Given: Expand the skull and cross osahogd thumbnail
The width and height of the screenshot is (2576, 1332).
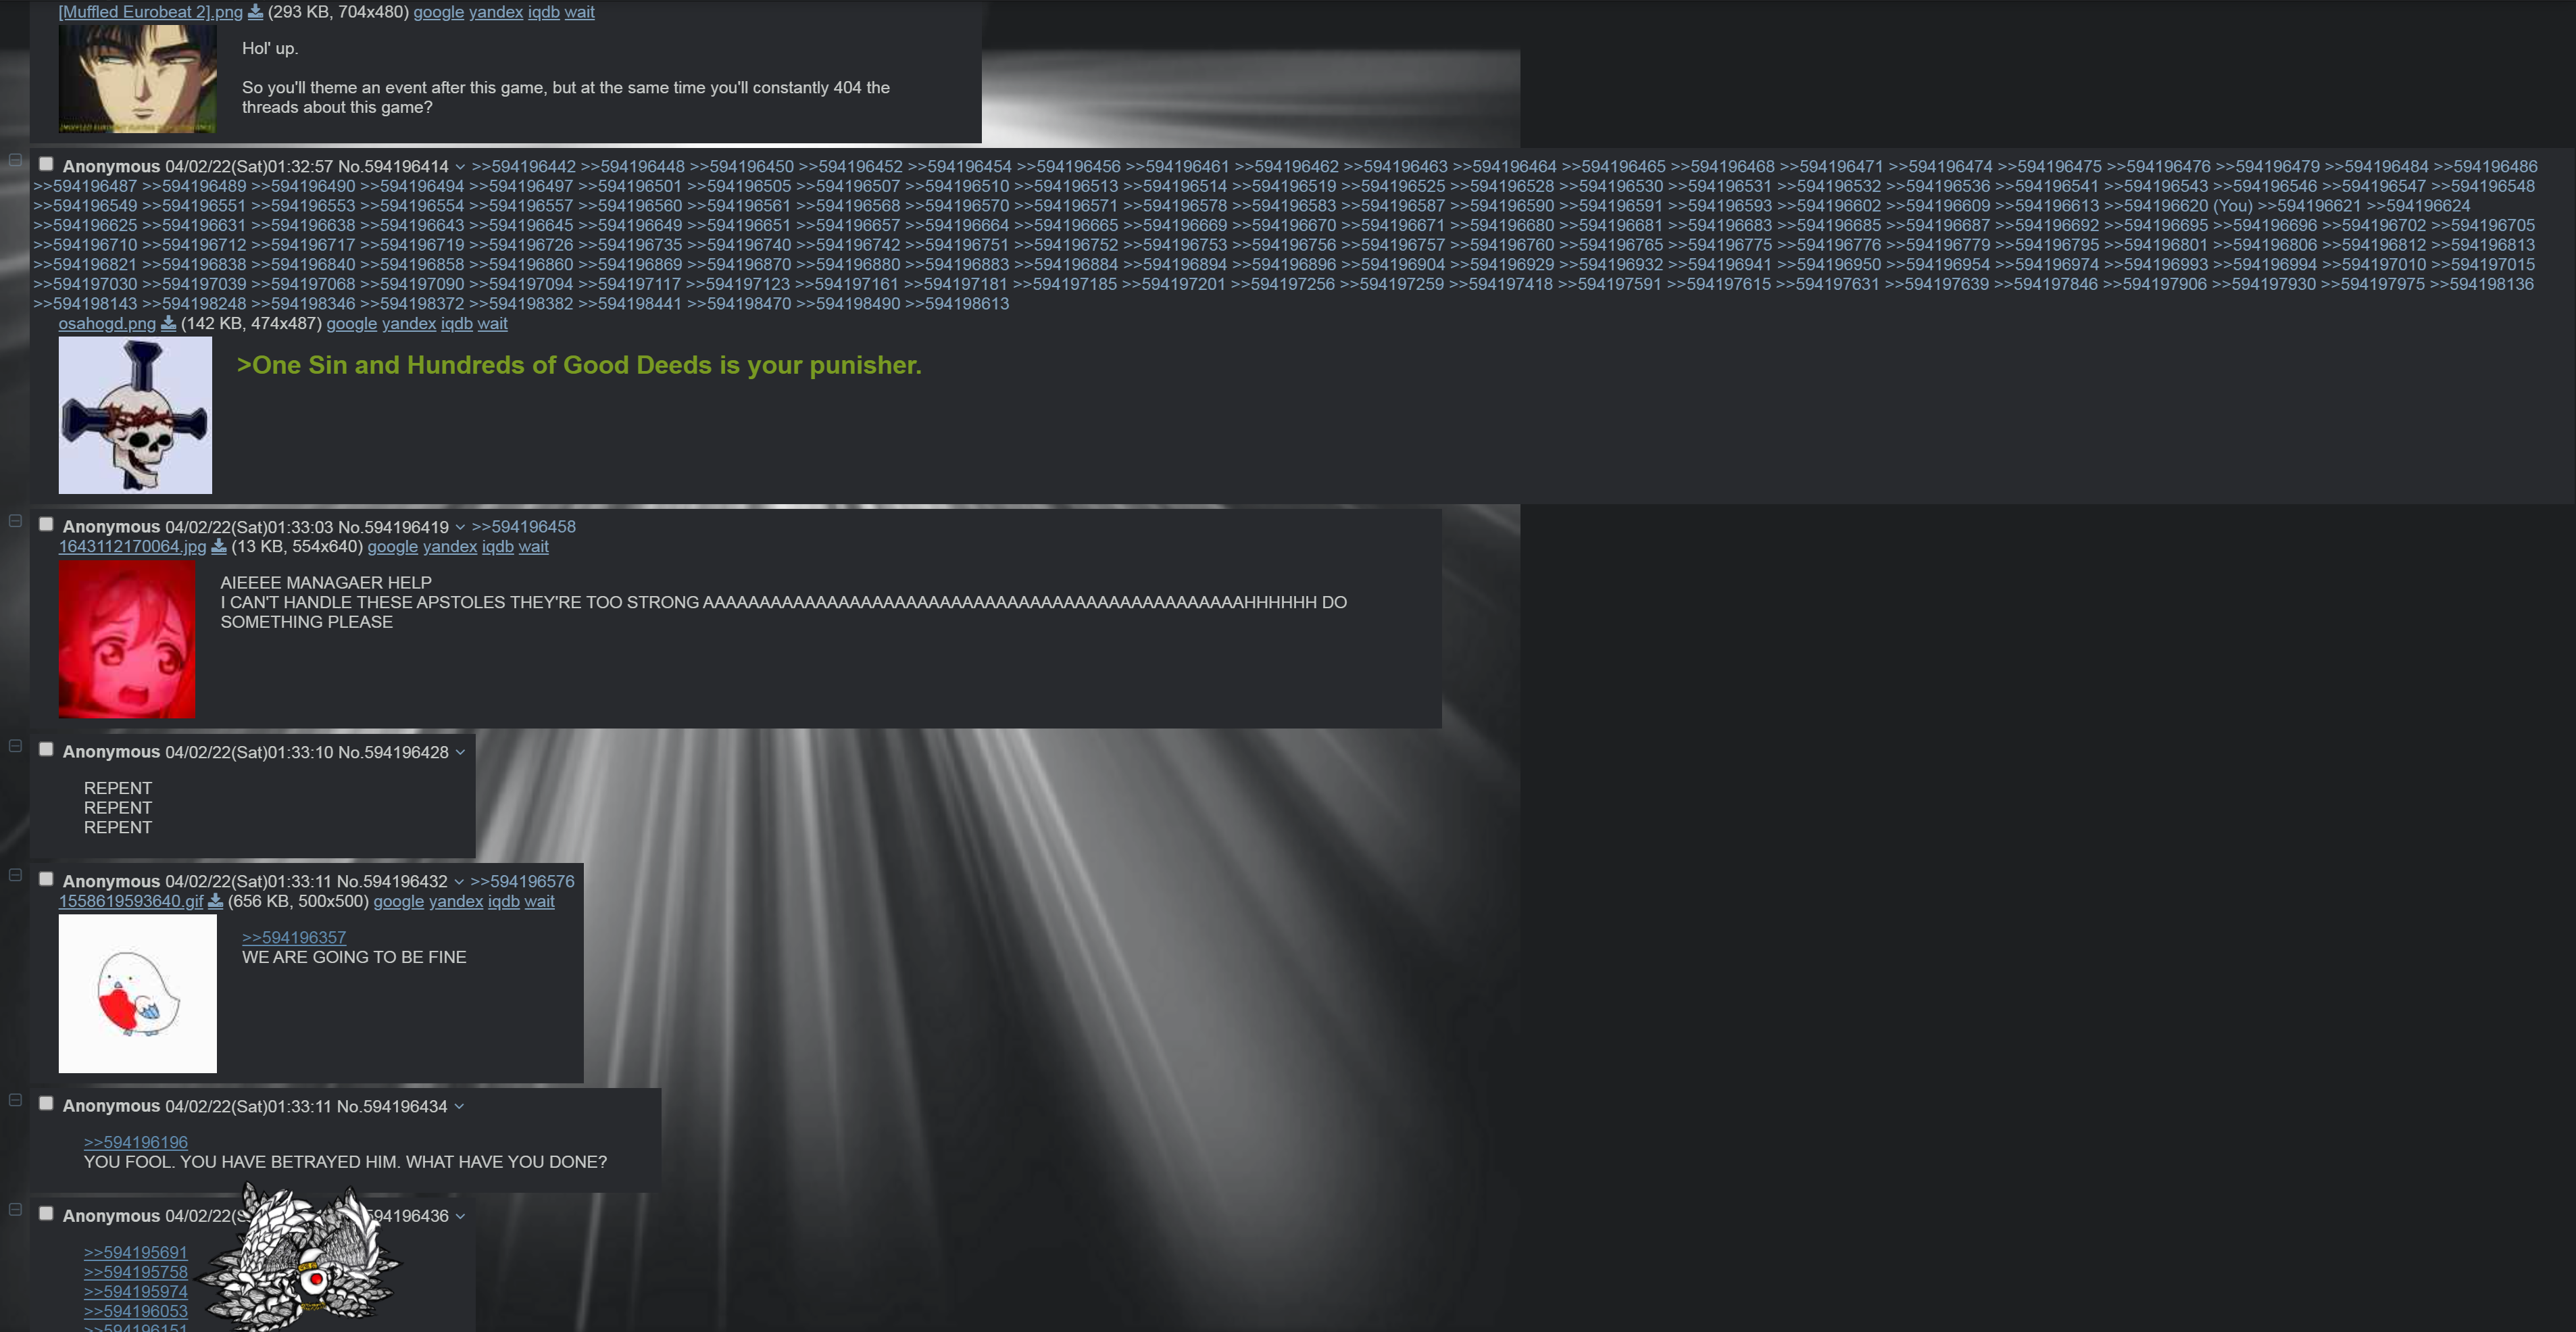Looking at the screenshot, I should click(x=135, y=415).
